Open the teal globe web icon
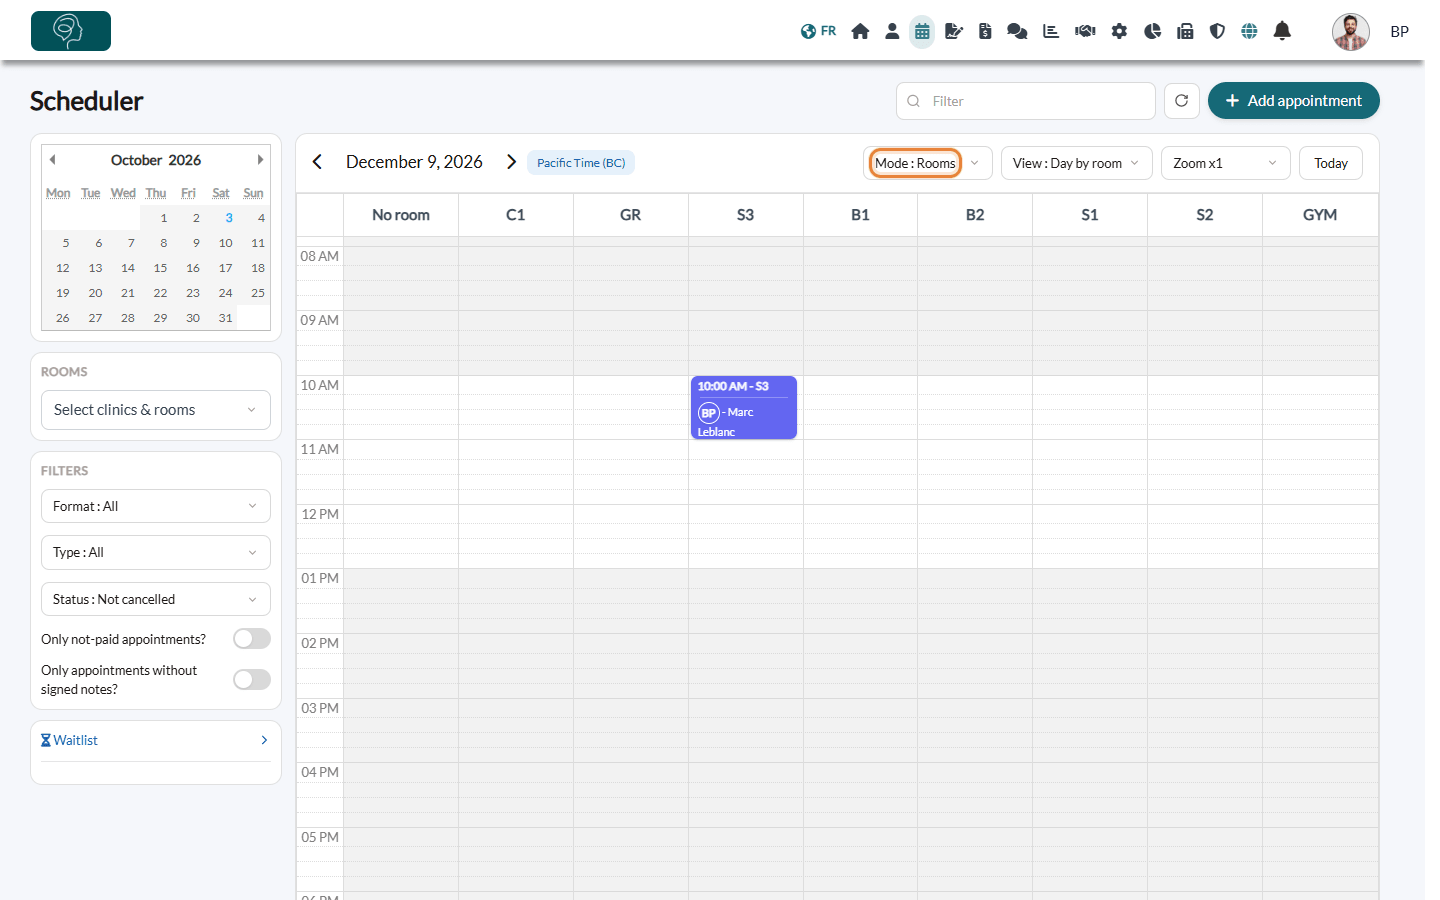 tap(1249, 31)
